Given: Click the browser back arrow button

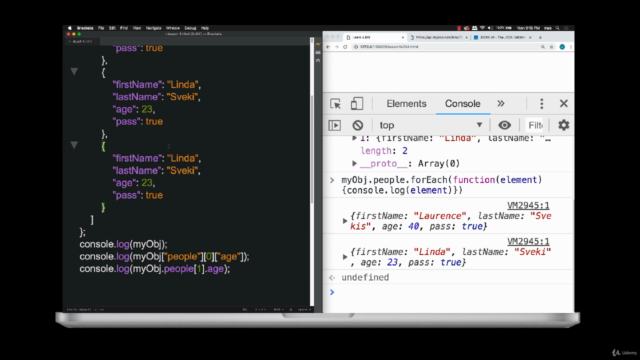Looking at the screenshot, I should click(x=328, y=47).
